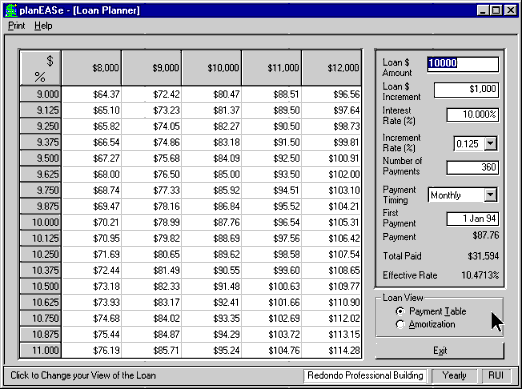Click the $114.28 table cell
The height and width of the screenshot is (389, 522).
point(332,350)
